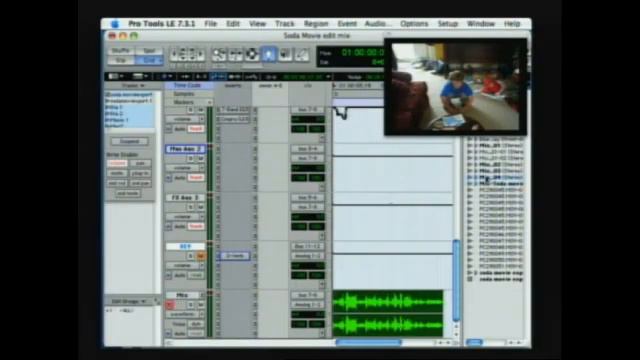
Task: Open the Track menu
Action: [284, 24]
